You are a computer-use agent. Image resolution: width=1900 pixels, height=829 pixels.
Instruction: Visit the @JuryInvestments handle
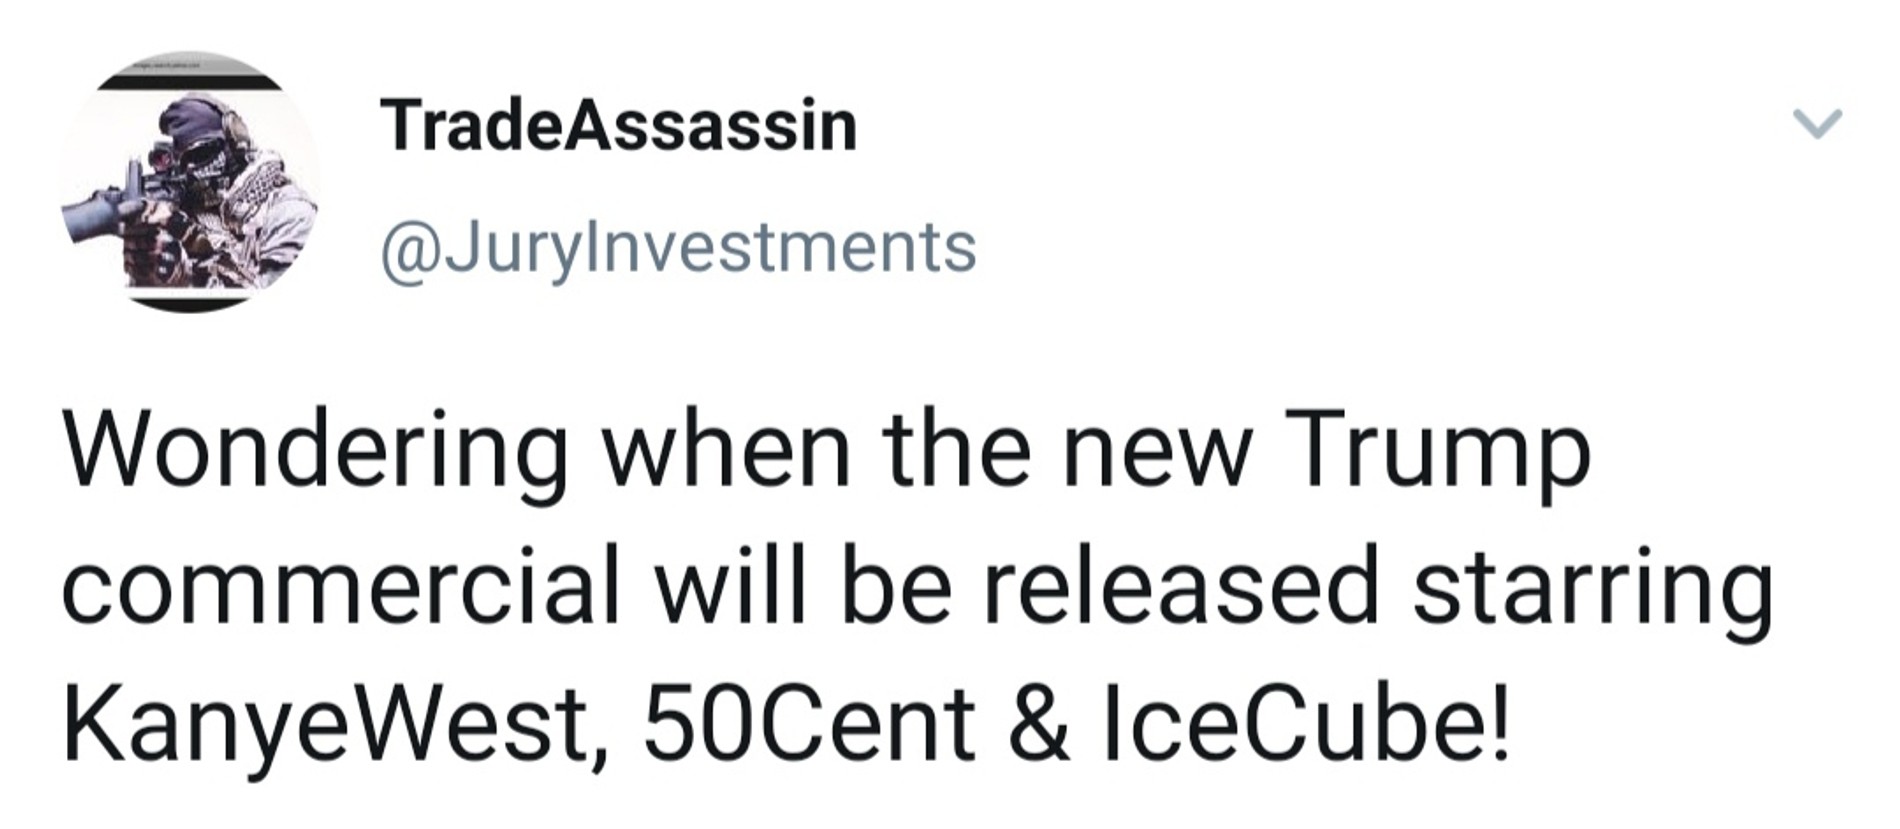(678, 247)
